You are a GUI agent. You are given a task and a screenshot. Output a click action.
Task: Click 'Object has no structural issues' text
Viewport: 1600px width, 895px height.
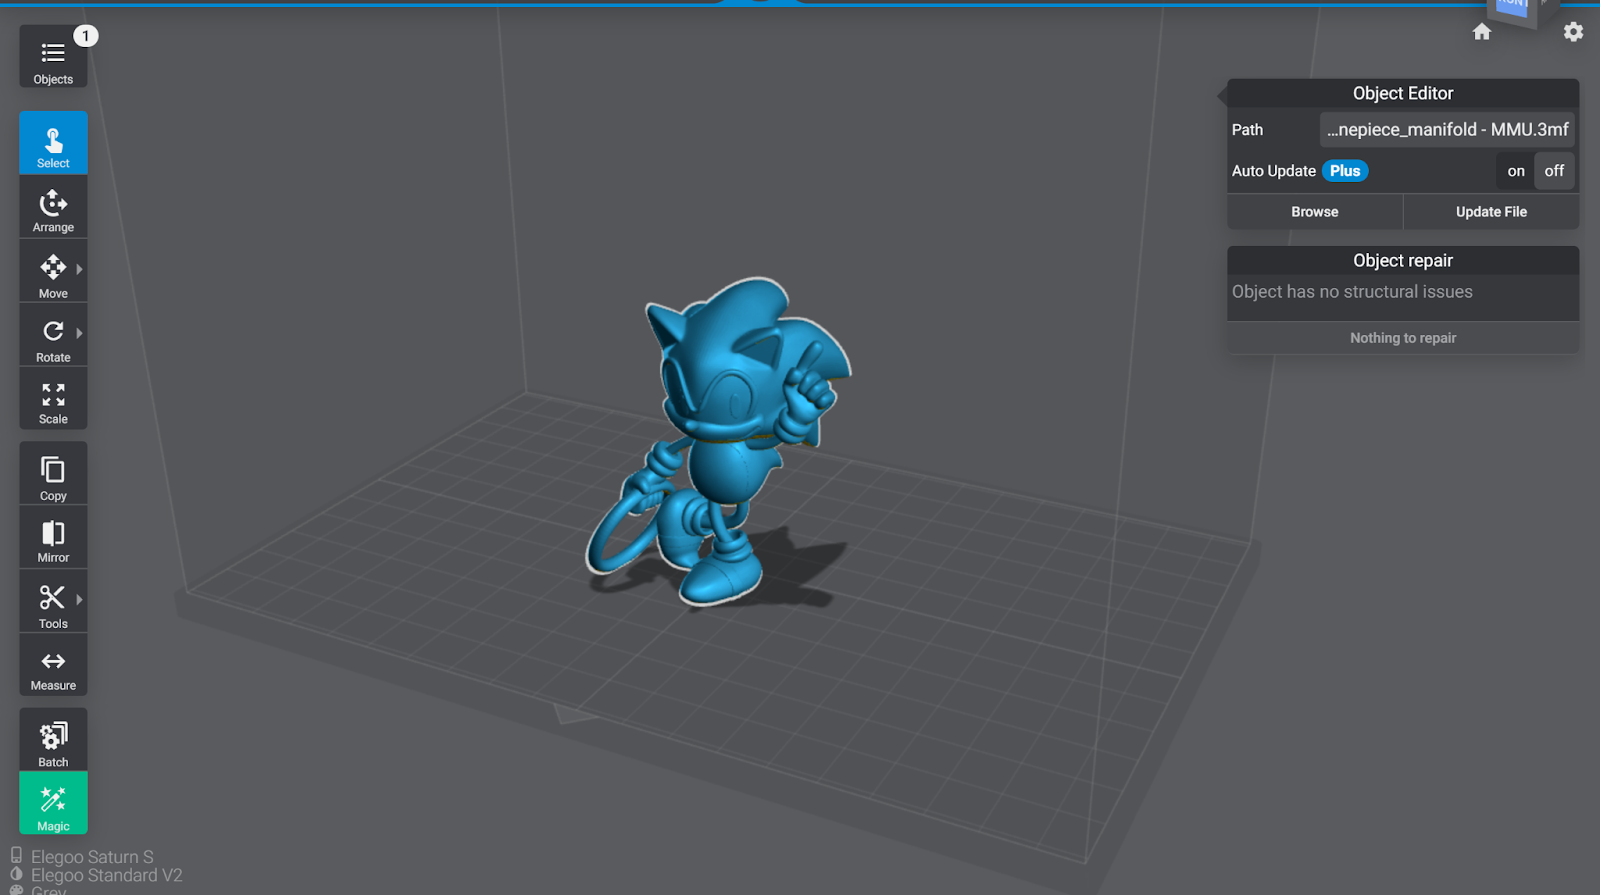1352,292
